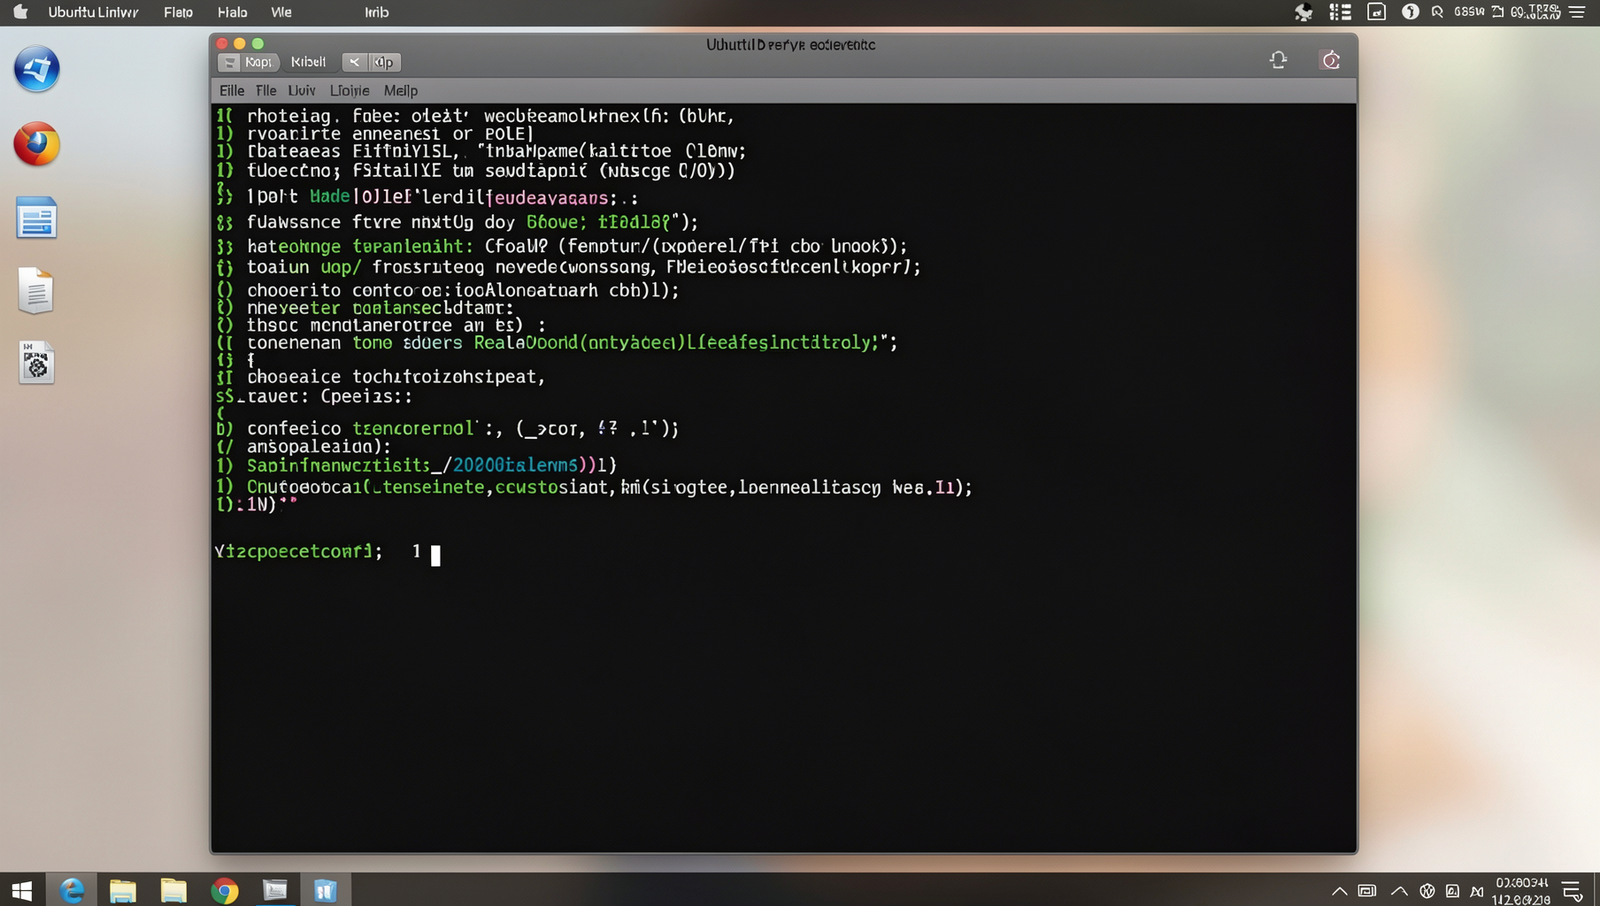Switch to the gray terminal app in the taskbar
The width and height of the screenshot is (1600, 906).
(275, 890)
